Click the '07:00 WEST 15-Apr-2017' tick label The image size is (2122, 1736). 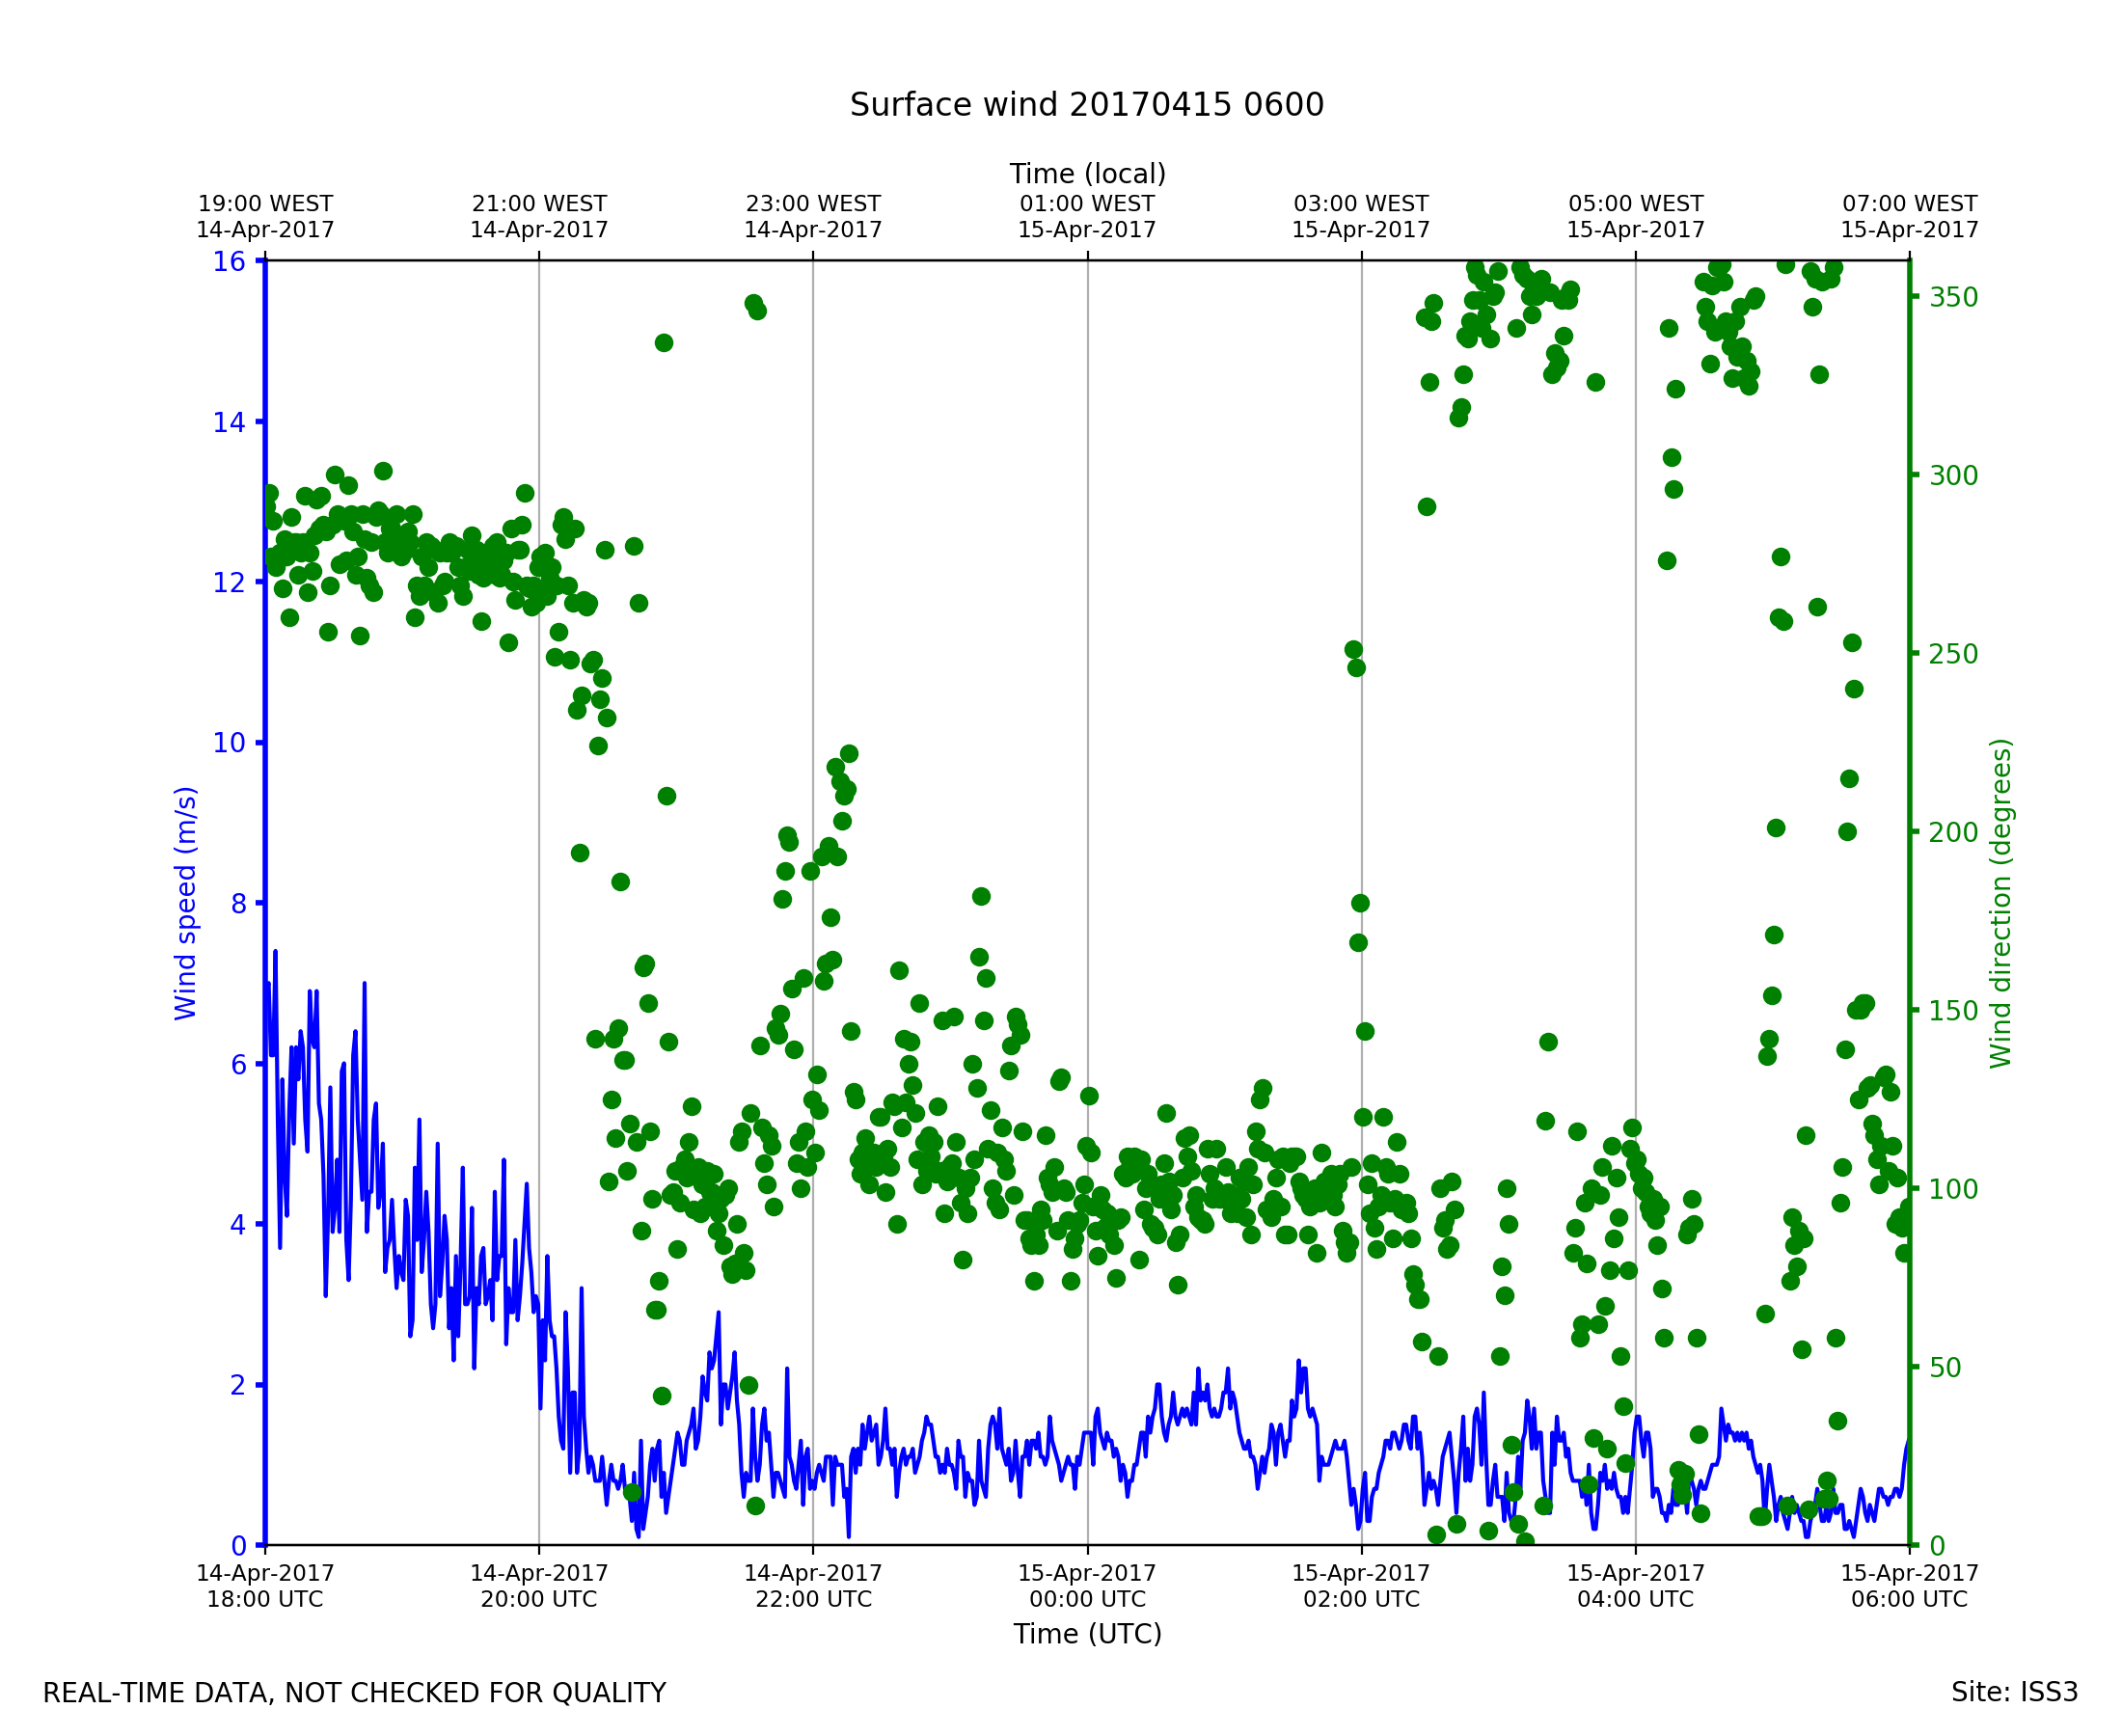(1908, 217)
